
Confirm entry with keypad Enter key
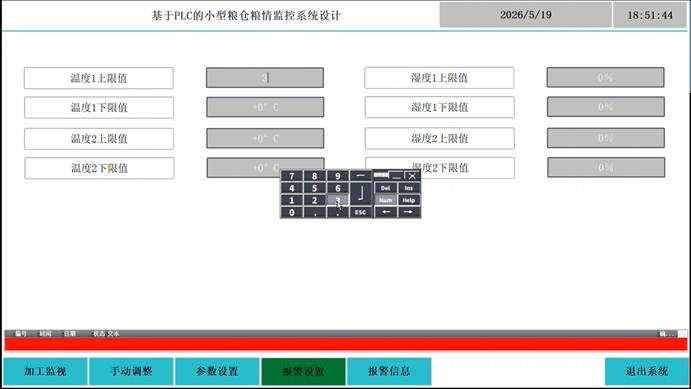(x=360, y=194)
